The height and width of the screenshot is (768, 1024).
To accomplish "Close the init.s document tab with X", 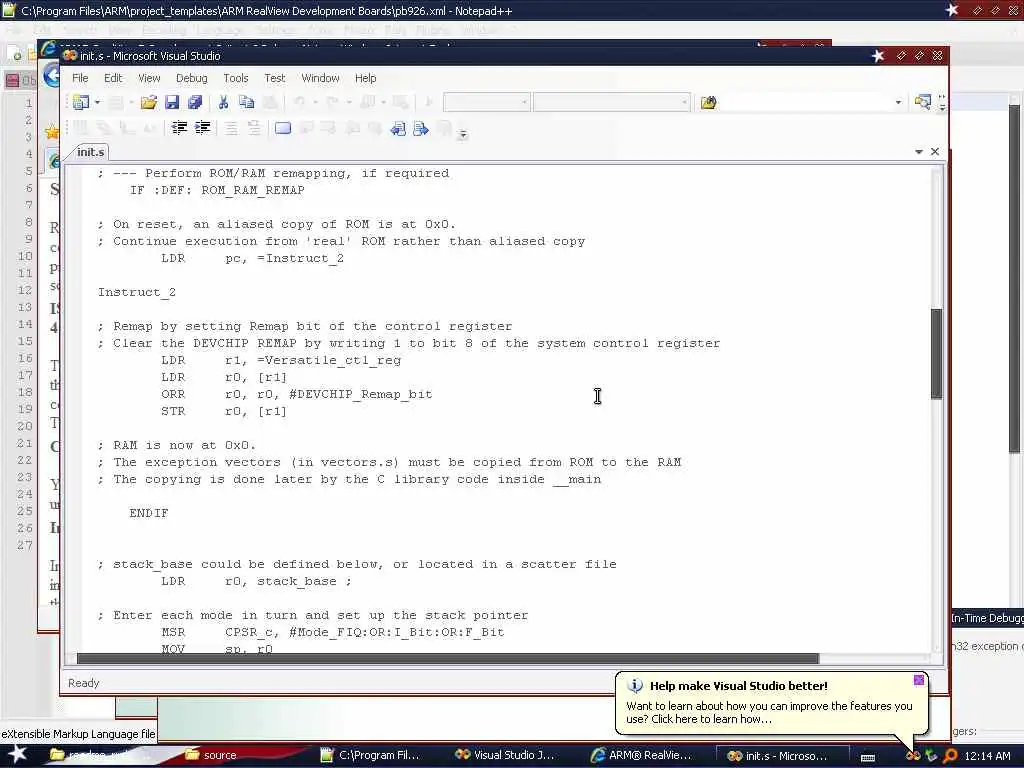I will pos(935,152).
